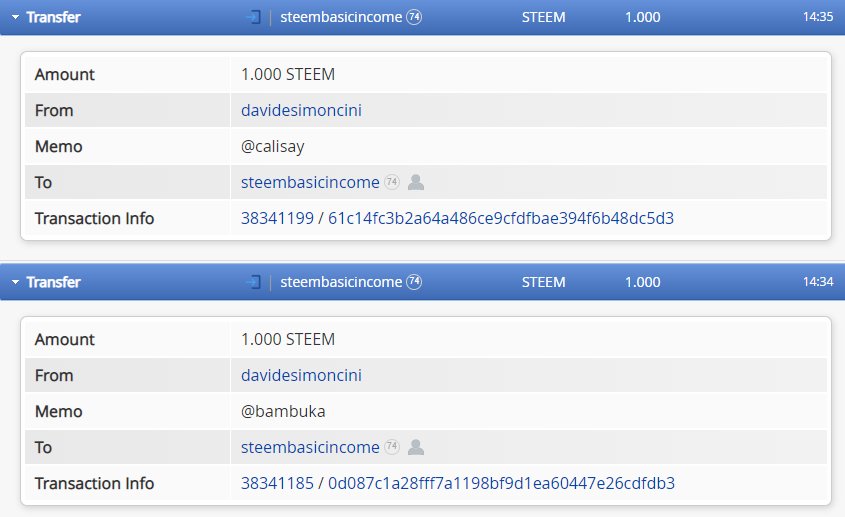Open steembasicincome To link in @calisay transfer
This screenshot has height=517, width=845.
[x=310, y=182]
